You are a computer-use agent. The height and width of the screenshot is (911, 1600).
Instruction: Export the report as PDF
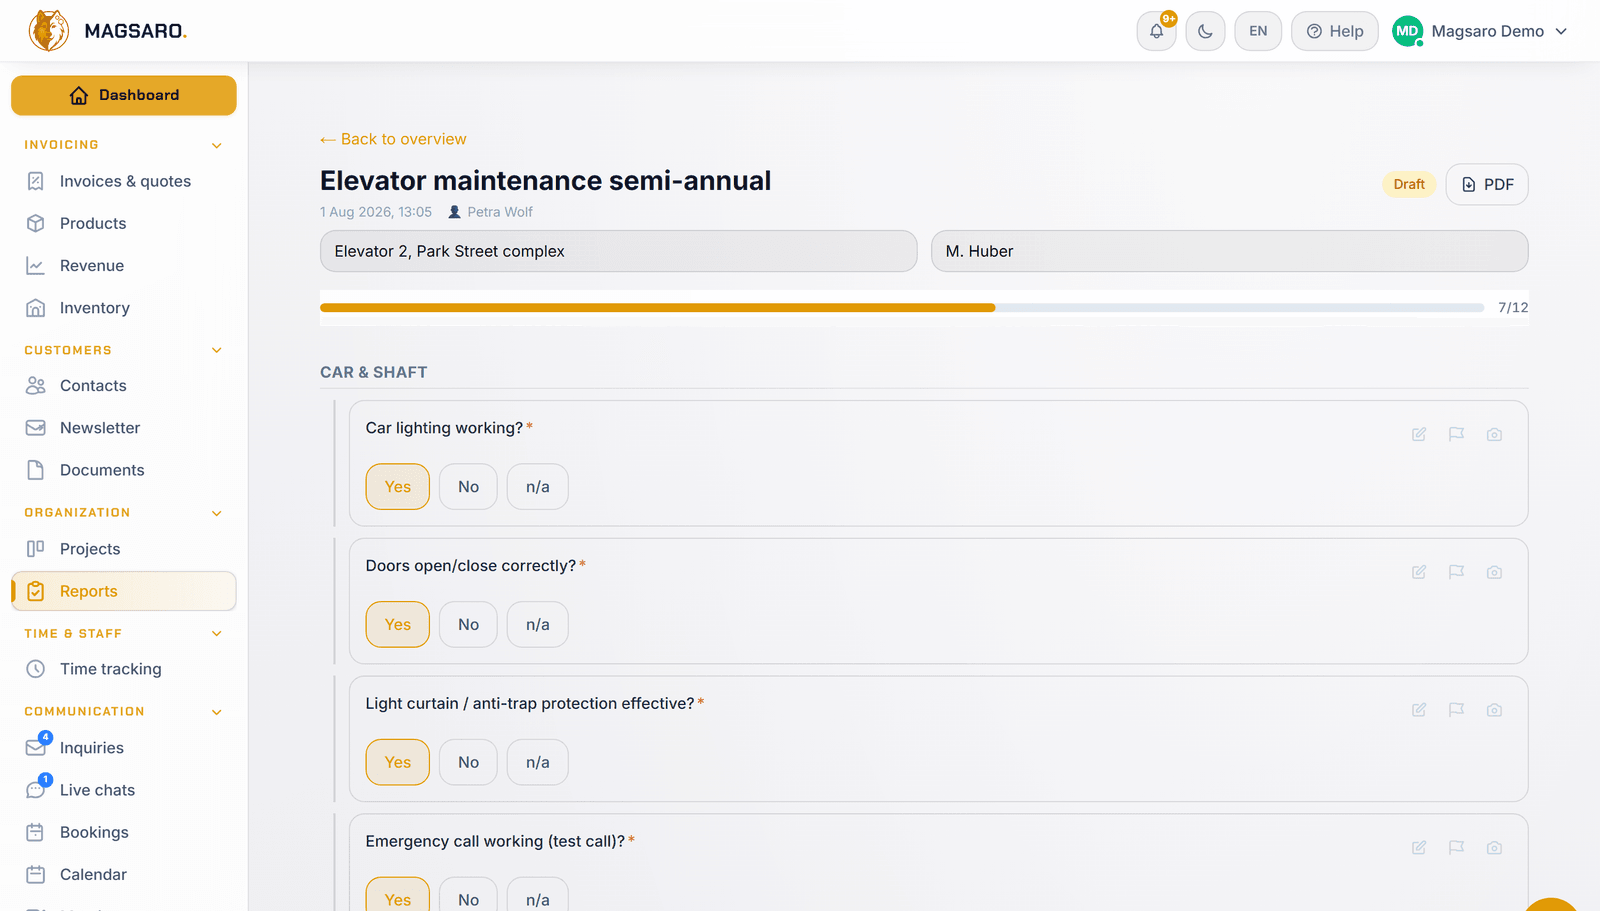coord(1487,184)
